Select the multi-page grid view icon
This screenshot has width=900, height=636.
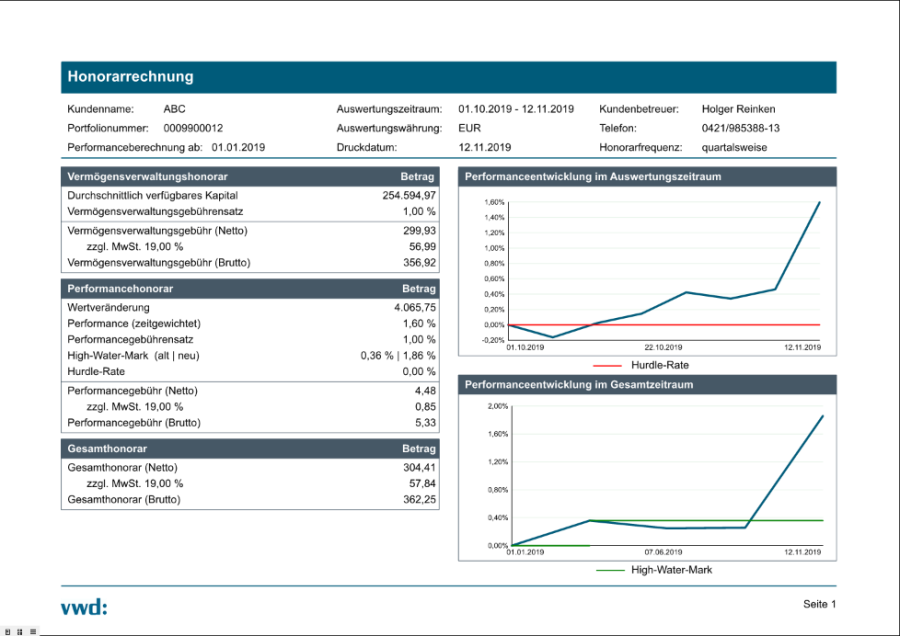[x=20, y=631]
